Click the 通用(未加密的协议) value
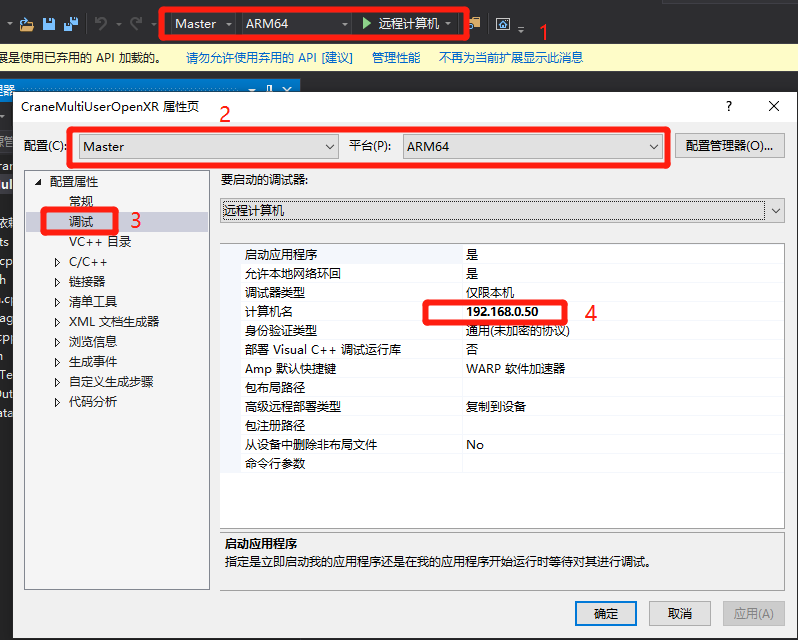The width and height of the screenshot is (798, 640). 518,331
